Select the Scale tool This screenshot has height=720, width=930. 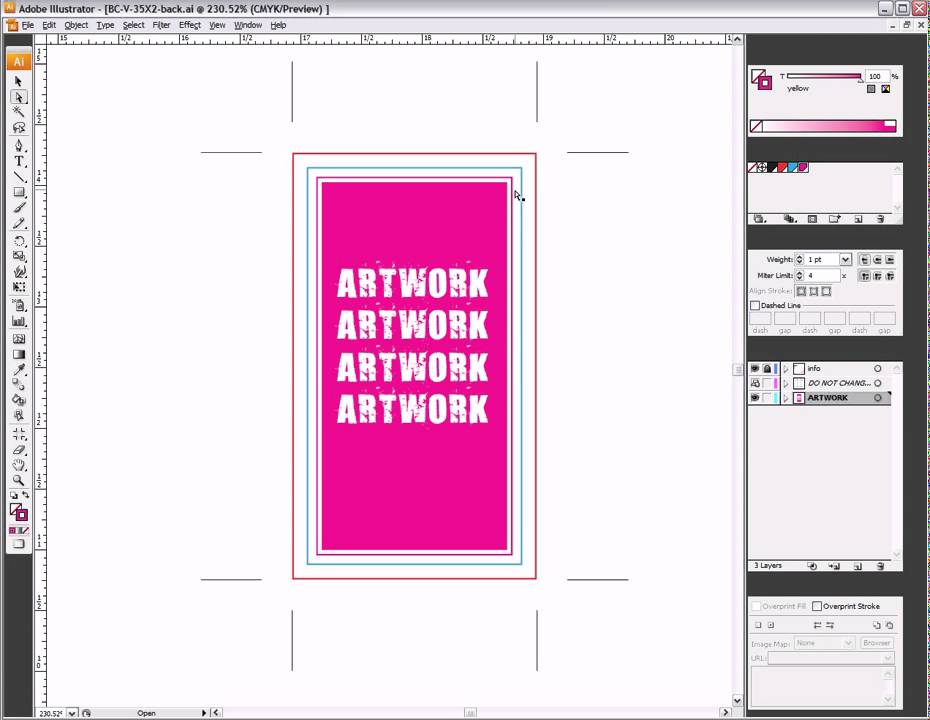(x=18, y=256)
